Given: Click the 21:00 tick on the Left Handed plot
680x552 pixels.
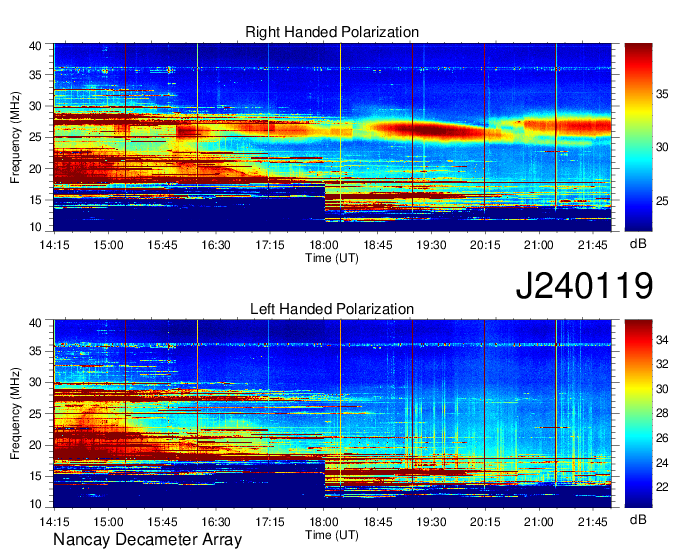Looking at the screenshot, I should tap(539, 521).
